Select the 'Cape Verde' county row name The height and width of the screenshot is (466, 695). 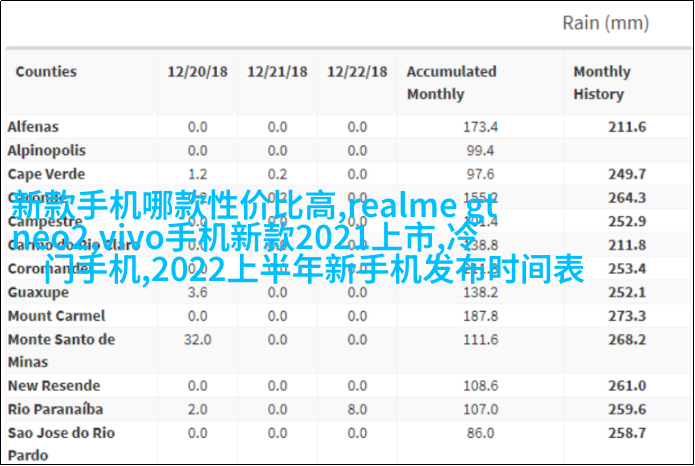pyautogui.click(x=46, y=174)
